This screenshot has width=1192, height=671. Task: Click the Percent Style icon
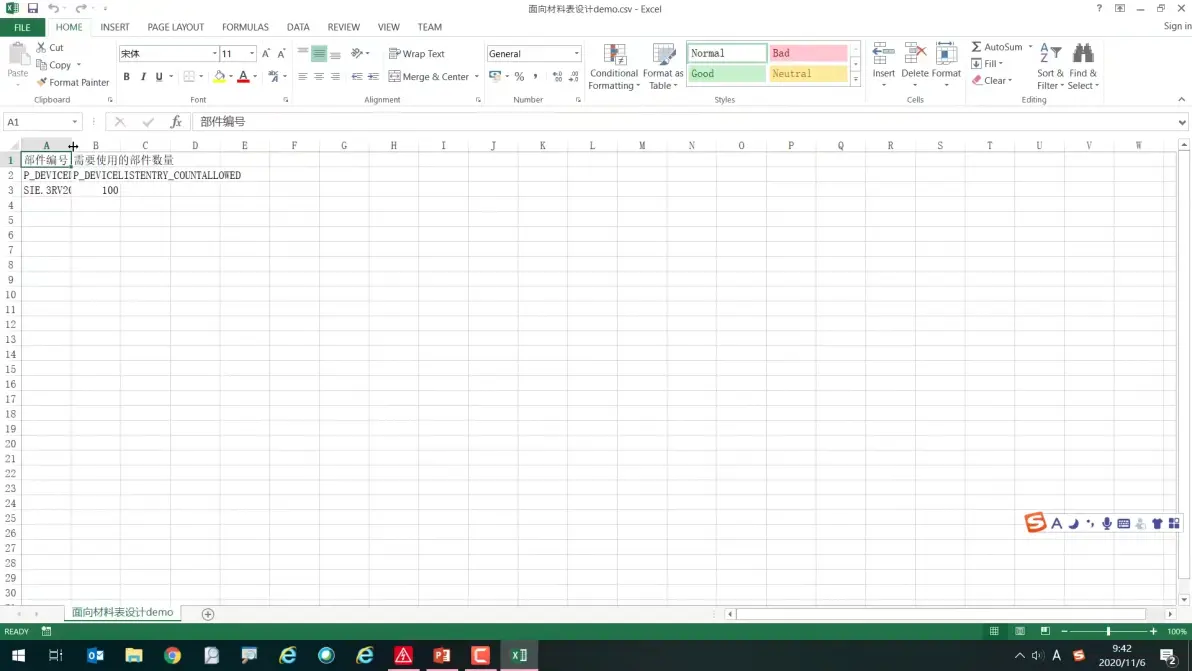pyautogui.click(x=519, y=77)
